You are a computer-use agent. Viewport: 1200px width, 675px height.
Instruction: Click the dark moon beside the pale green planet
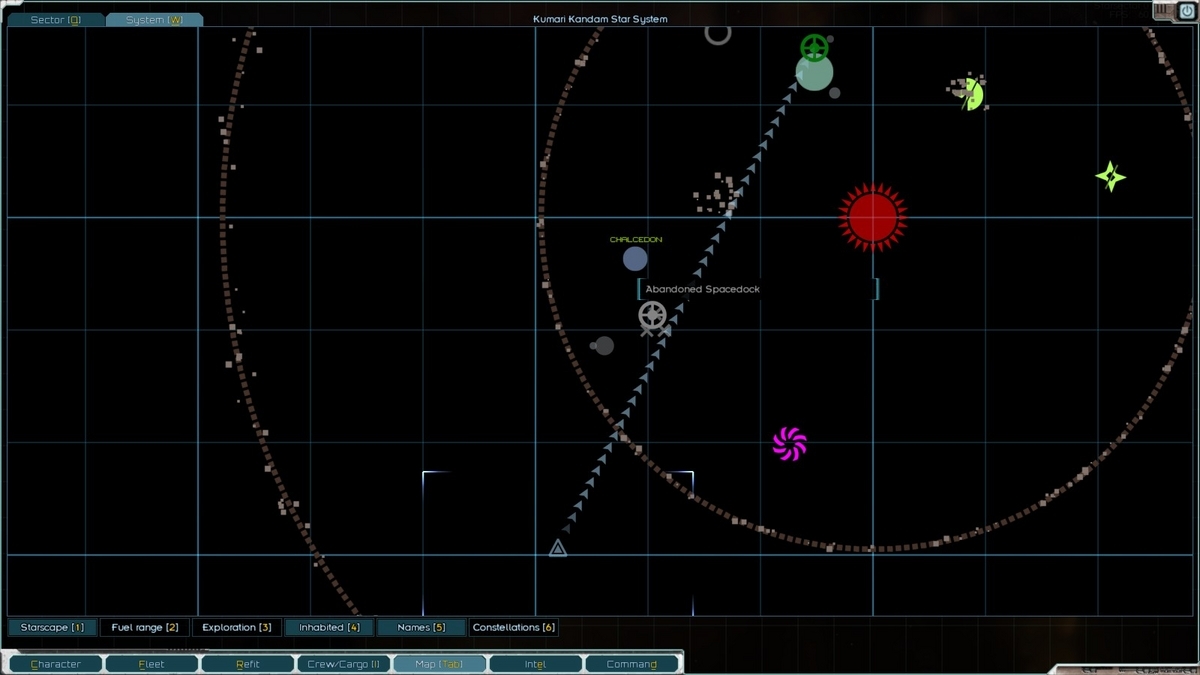pyautogui.click(x=835, y=93)
